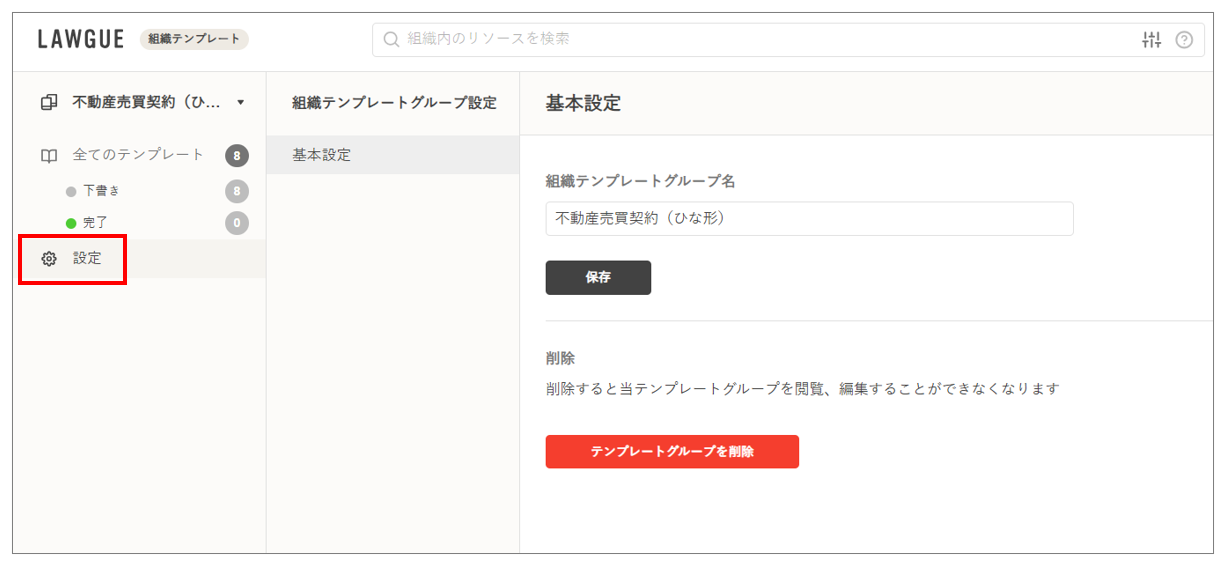1225x566 pixels.
Task: Click the template group icon in sidebar header
Action: [x=49, y=103]
